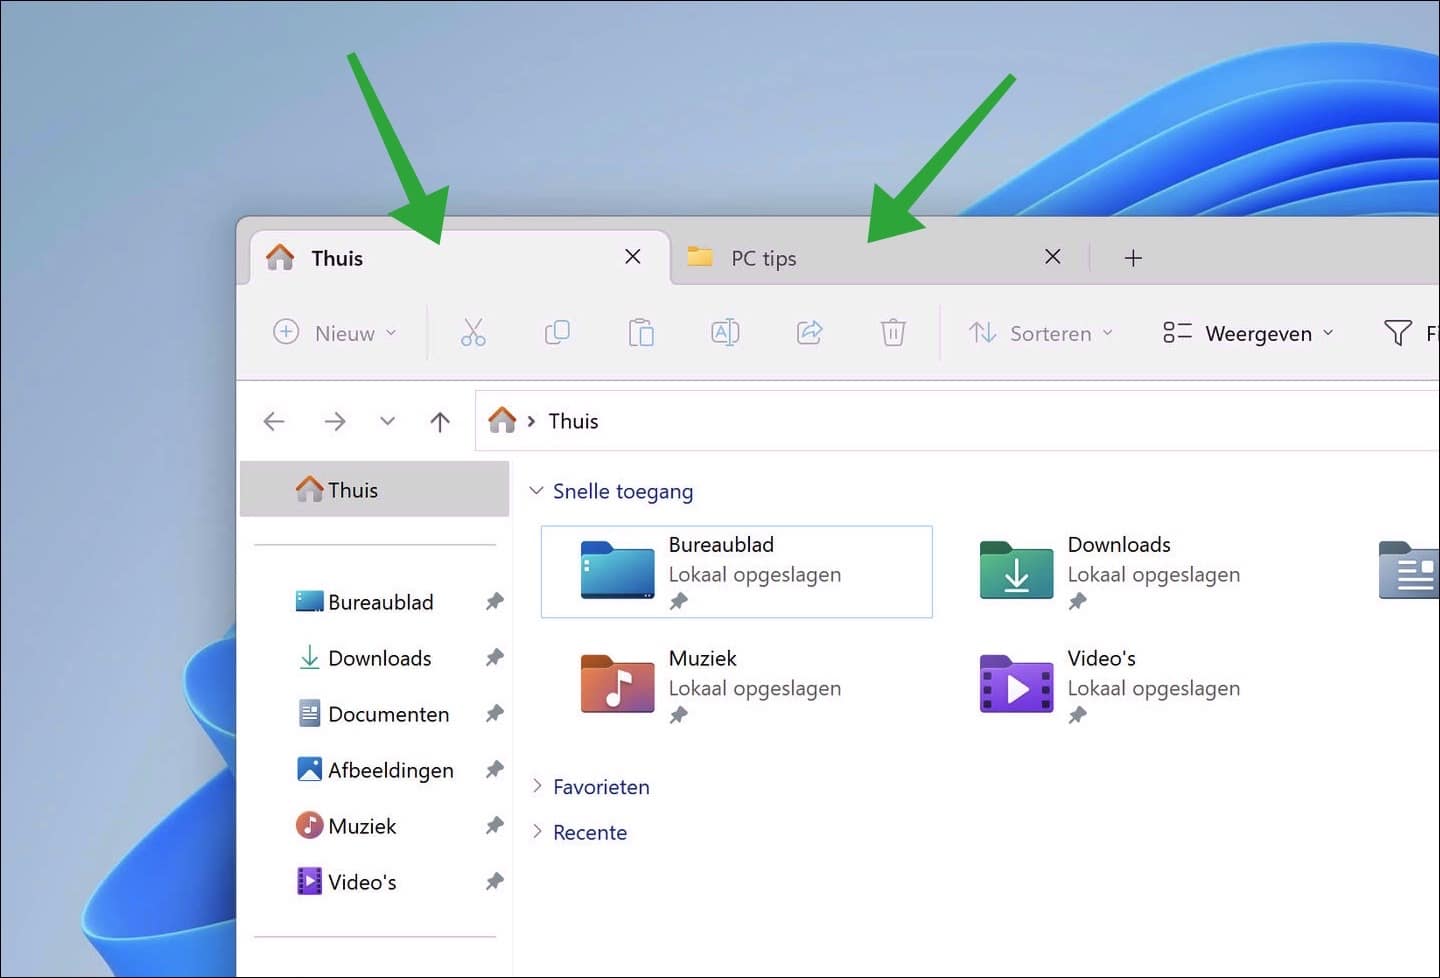This screenshot has height=978, width=1440.
Task: Collapse the Snelle toegang section
Action: tap(537, 491)
